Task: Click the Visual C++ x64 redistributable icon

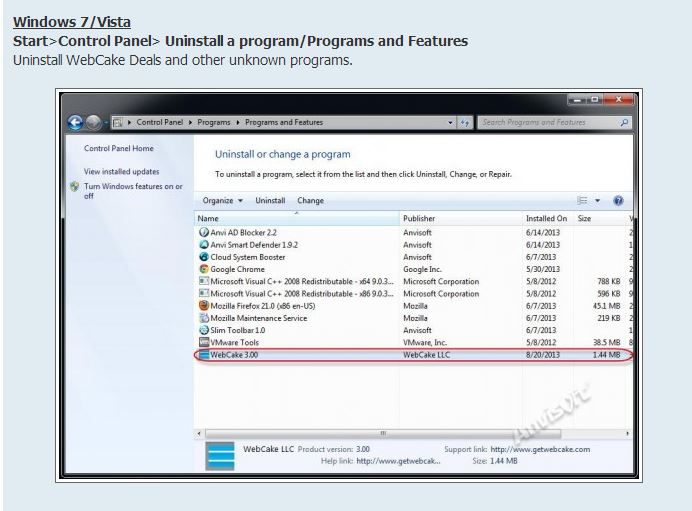Action: pos(203,281)
